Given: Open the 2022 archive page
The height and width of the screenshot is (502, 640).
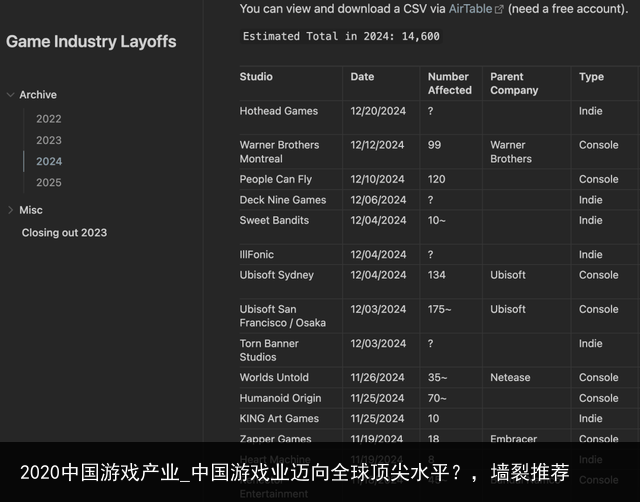Looking at the screenshot, I should point(49,119).
